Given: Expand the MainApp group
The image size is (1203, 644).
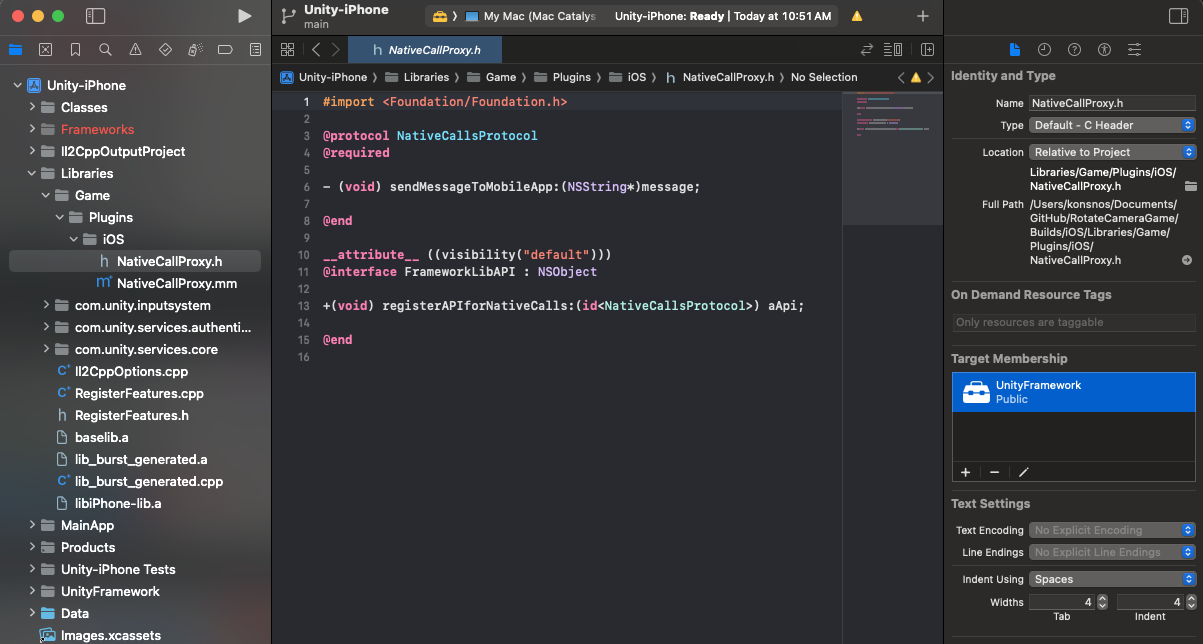Looking at the screenshot, I should 32,525.
